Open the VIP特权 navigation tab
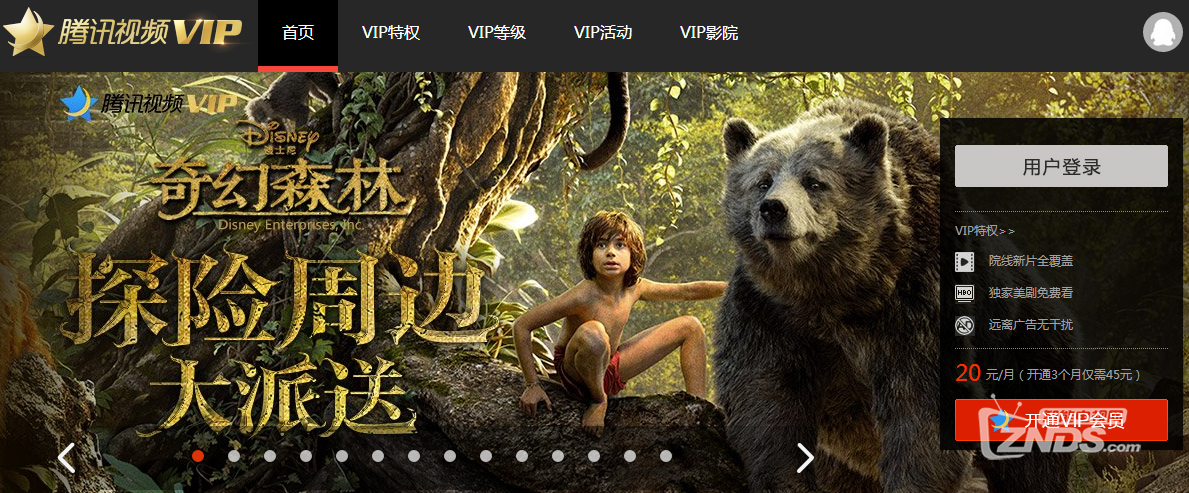The height and width of the screenshot is (493, 1189). 391,33
